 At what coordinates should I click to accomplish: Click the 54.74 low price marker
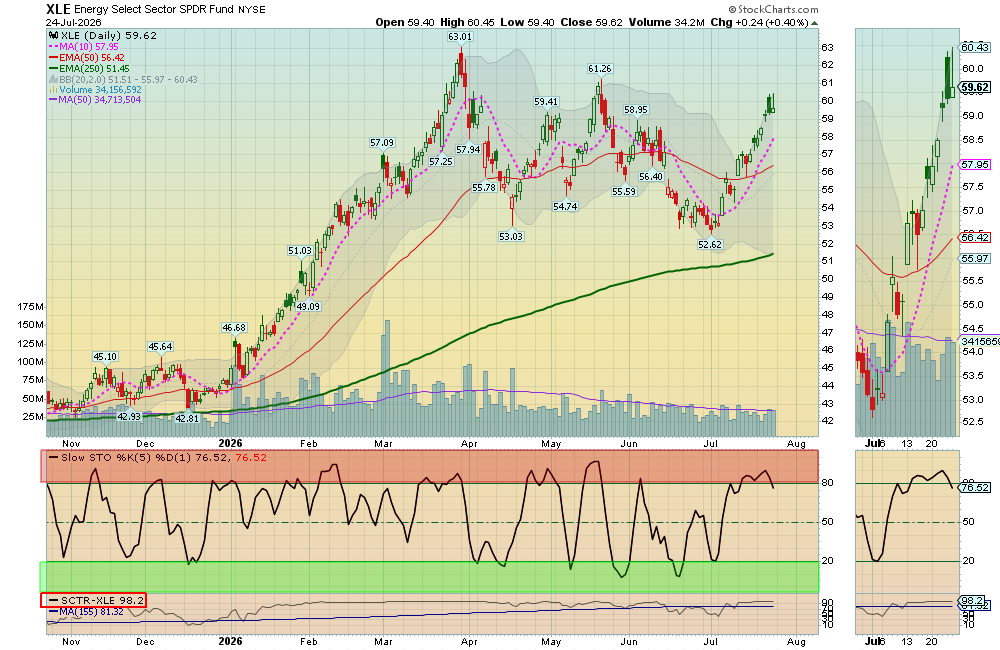[565, 206]
